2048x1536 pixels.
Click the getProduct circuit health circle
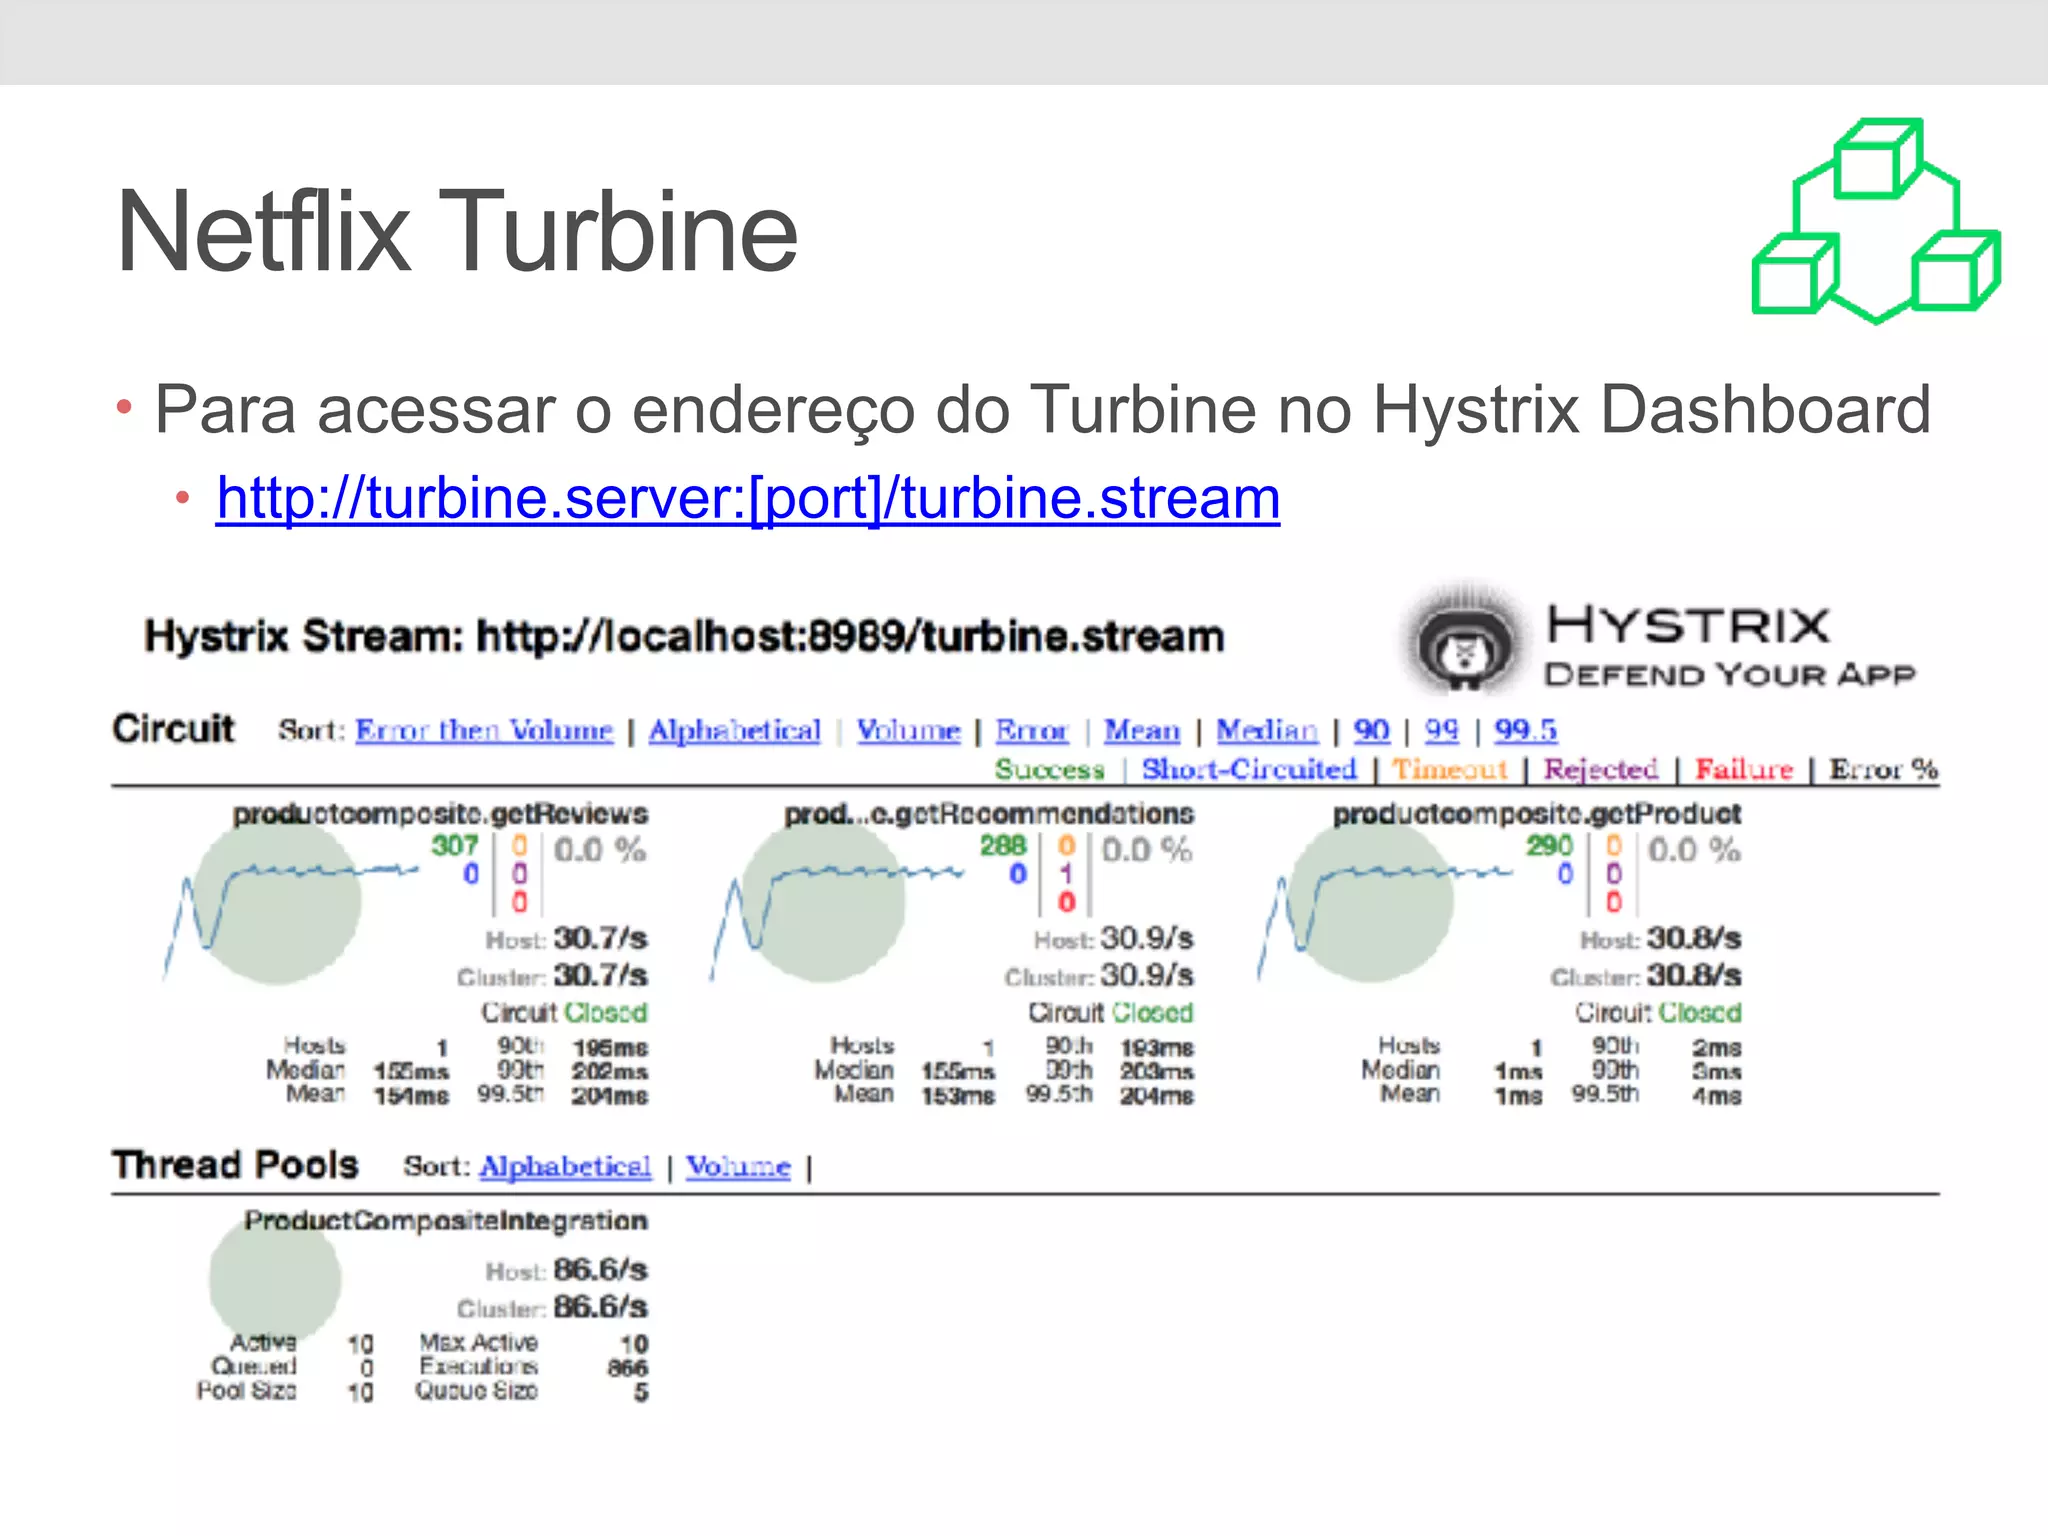click(1371, 901)
